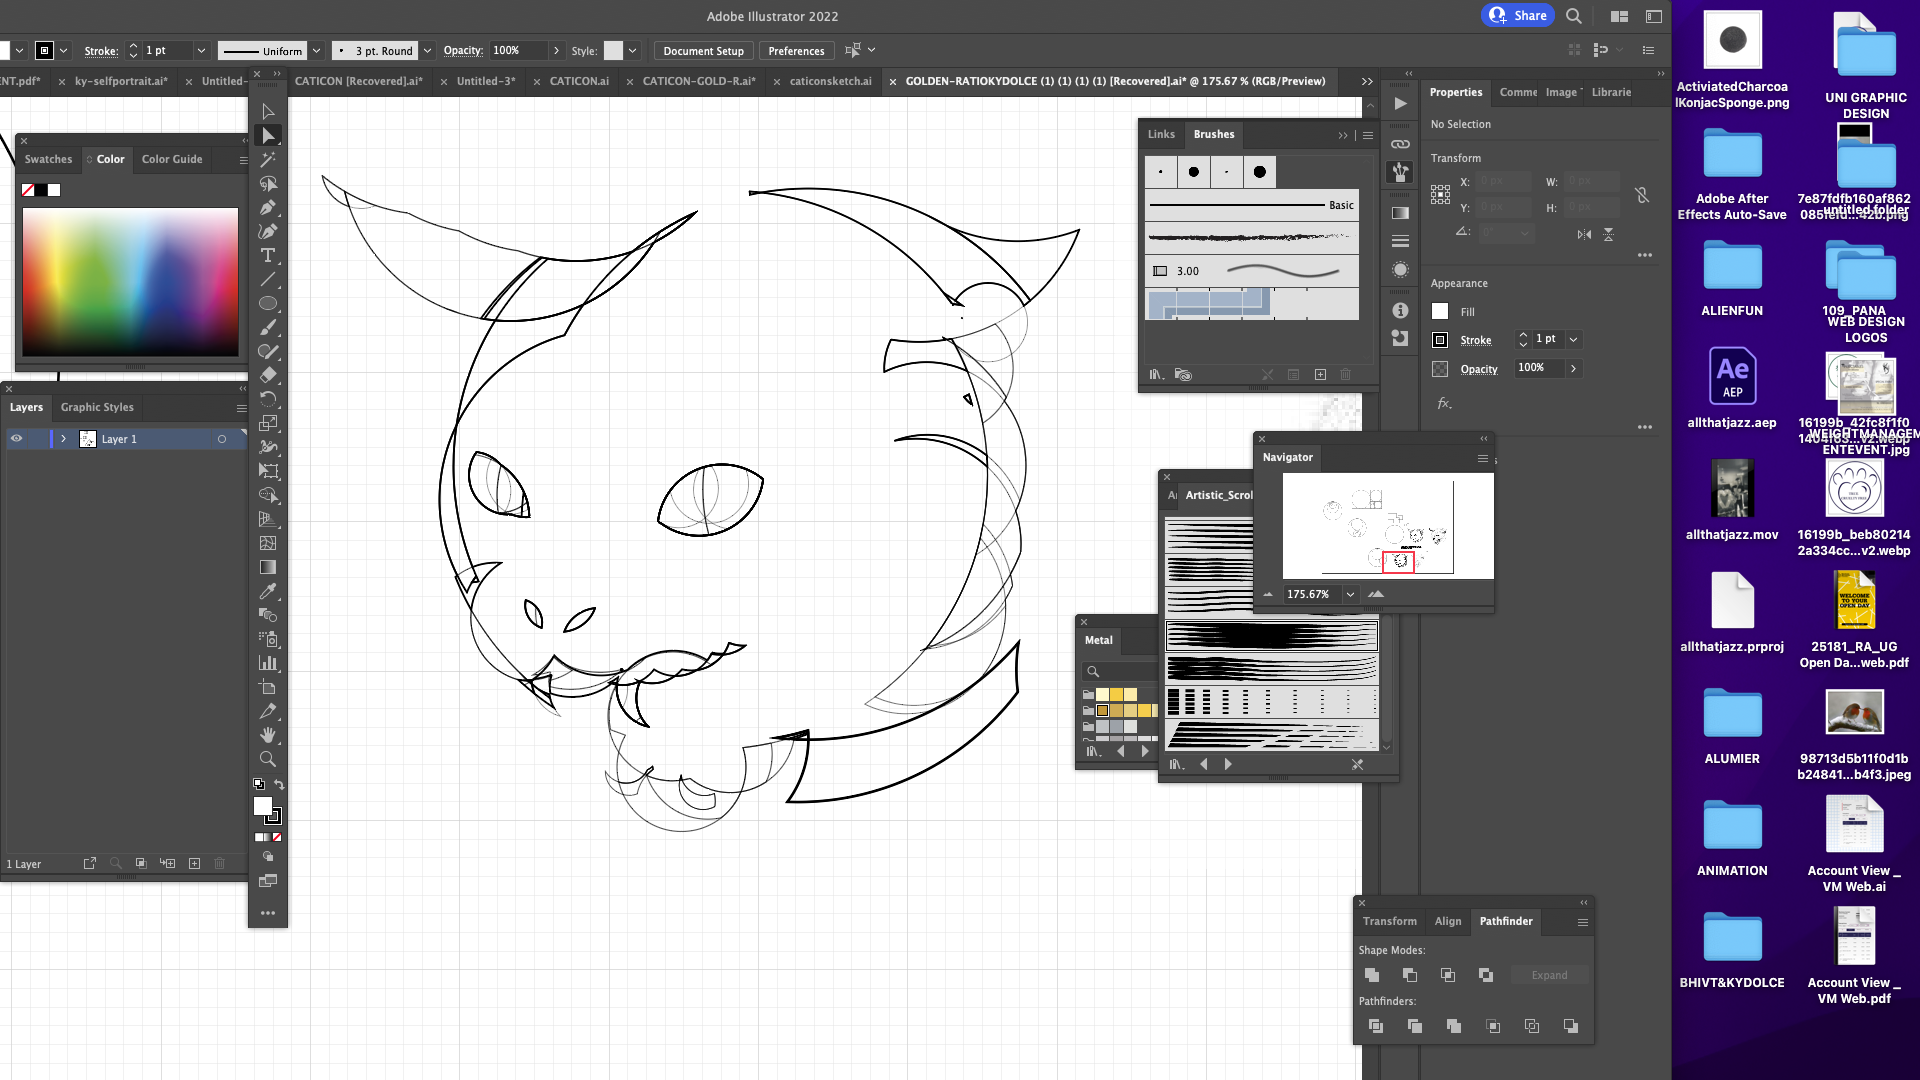Pick a color from the color spectrum

130,282
